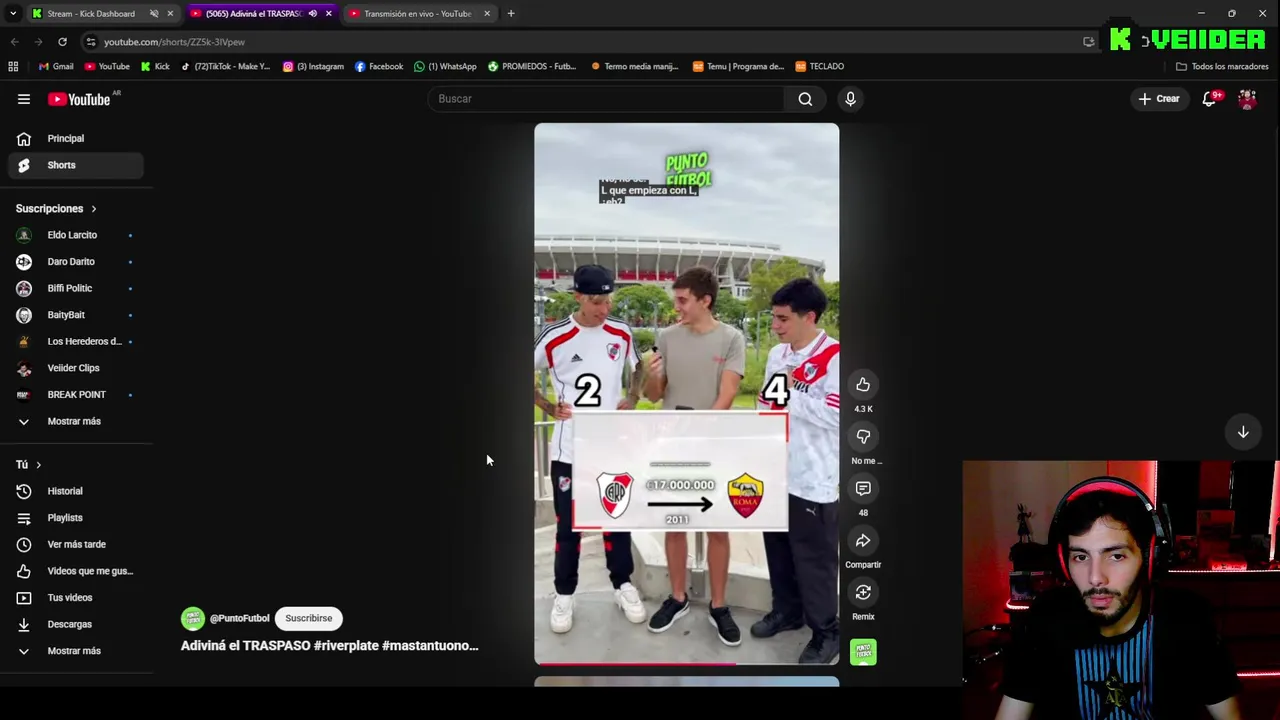
Task: Open the Gmail bookmark
Action: [x=56, y=66]
